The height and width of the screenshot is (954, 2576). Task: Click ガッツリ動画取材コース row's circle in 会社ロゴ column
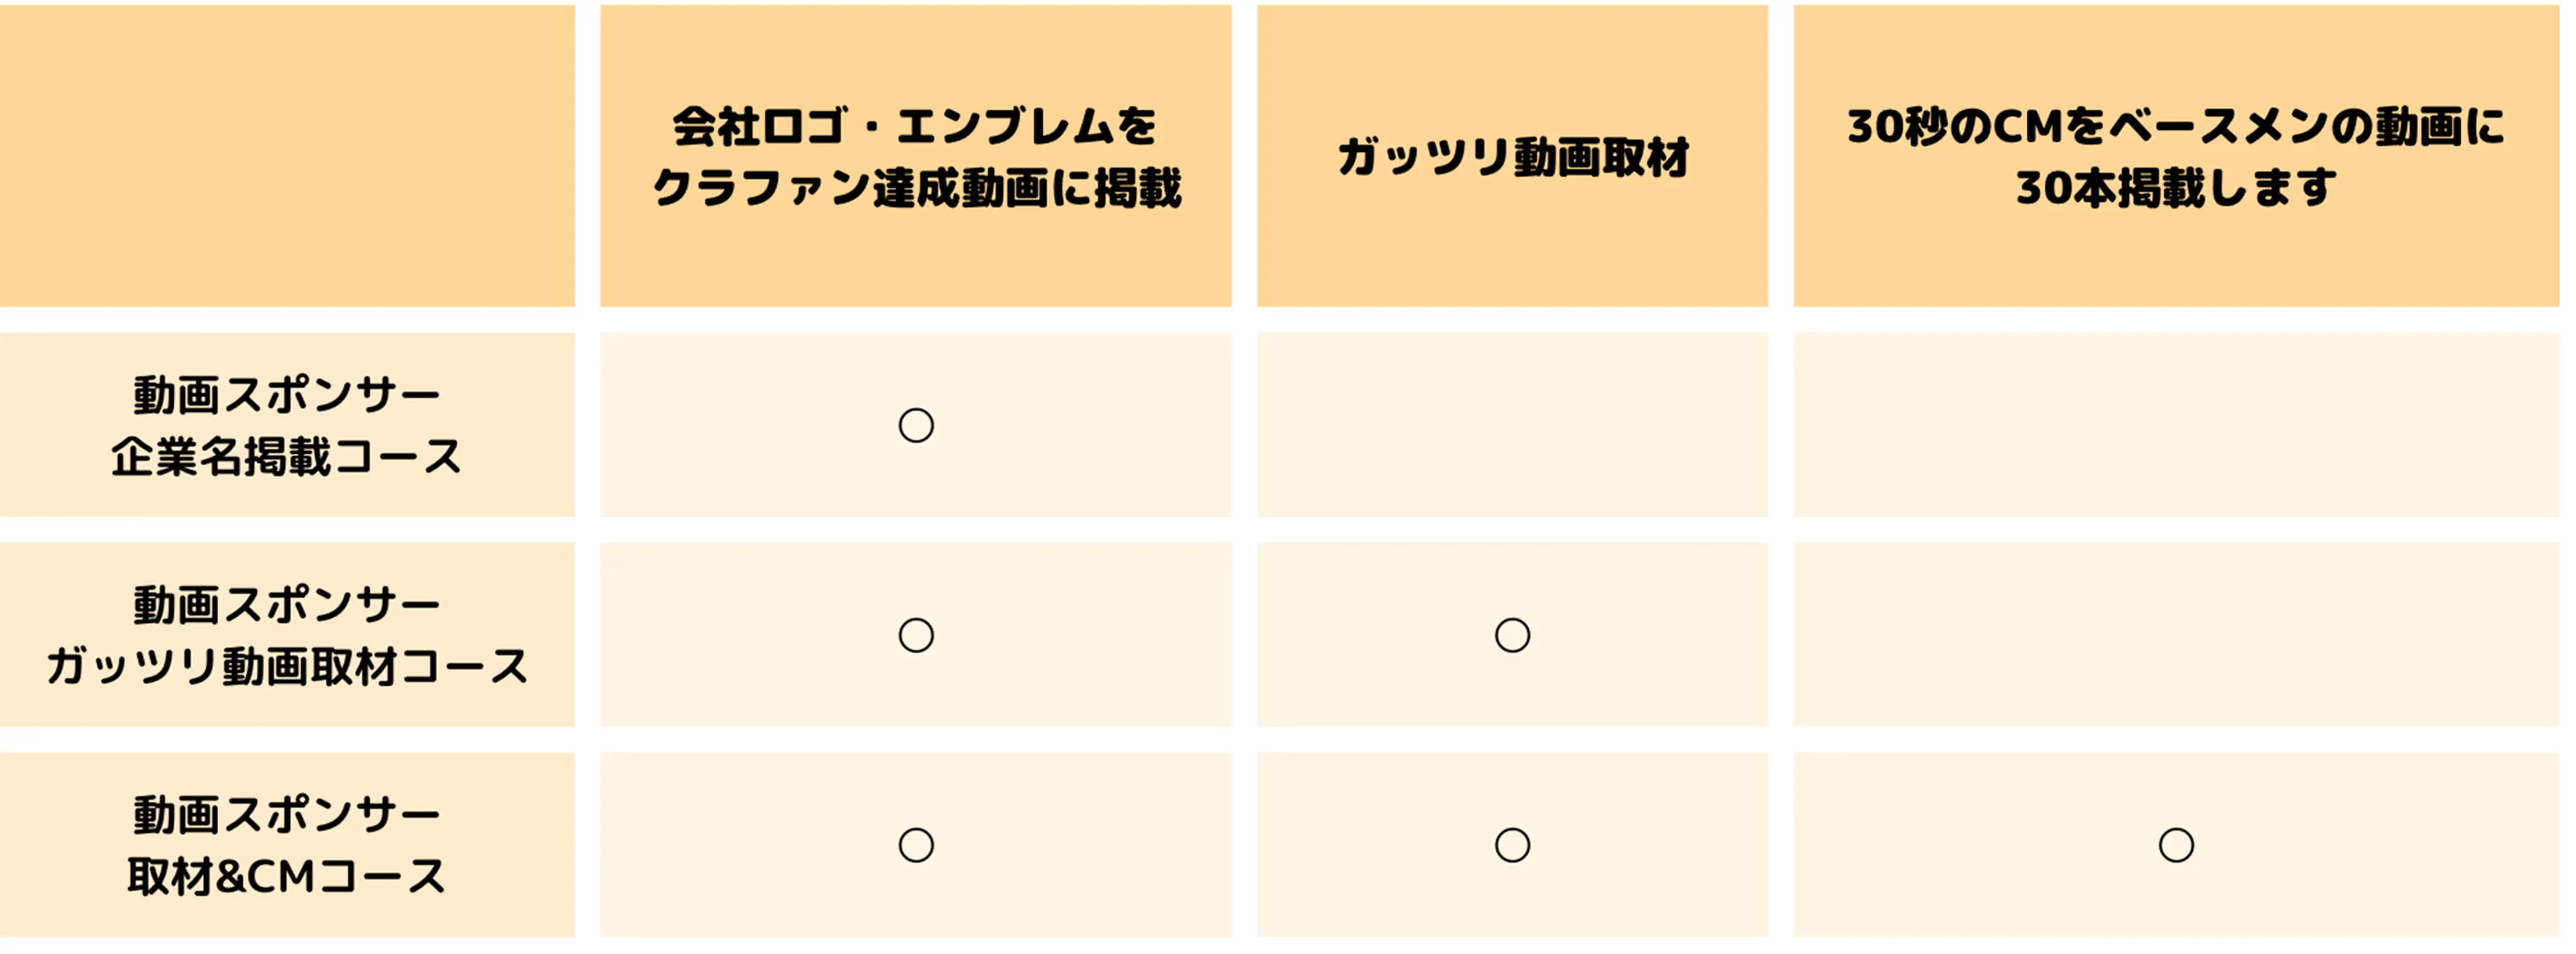[x=916, y=635]
